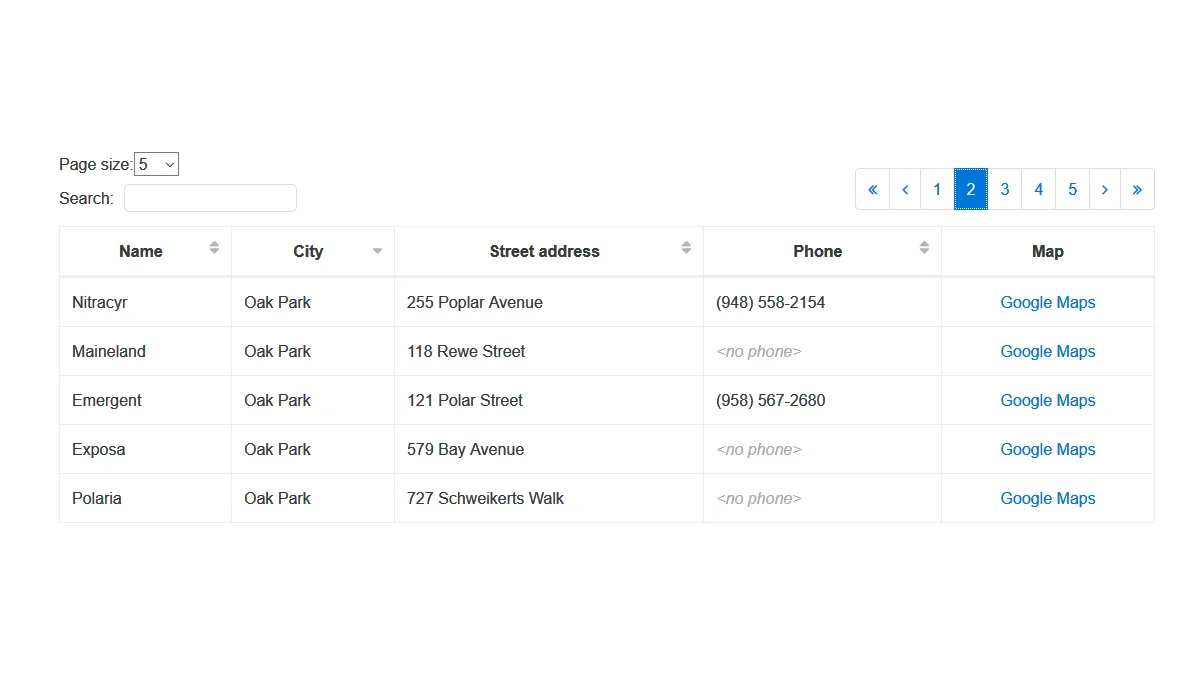Switch to page 3 in pagination
The height and width of the screenshot is (680, 1200).
[1004, 189]
